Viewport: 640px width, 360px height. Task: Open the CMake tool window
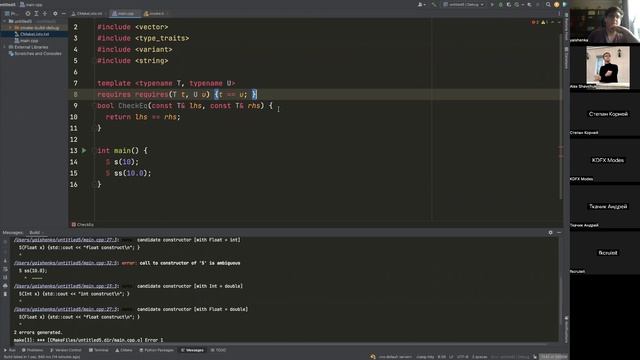coord(124,350)
